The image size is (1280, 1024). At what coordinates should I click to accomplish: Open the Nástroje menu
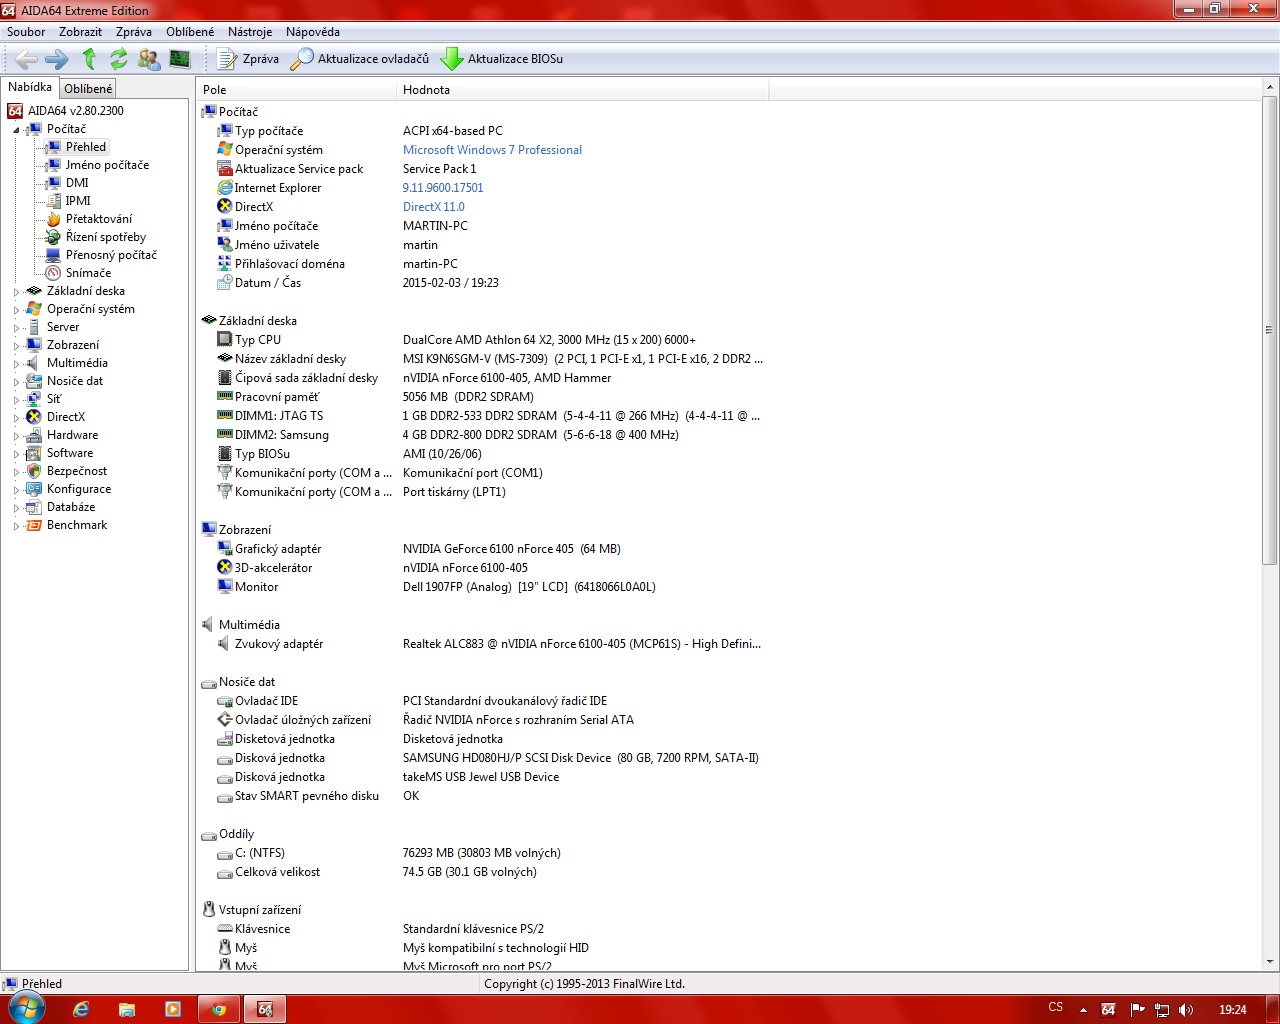tap(249, 32)
